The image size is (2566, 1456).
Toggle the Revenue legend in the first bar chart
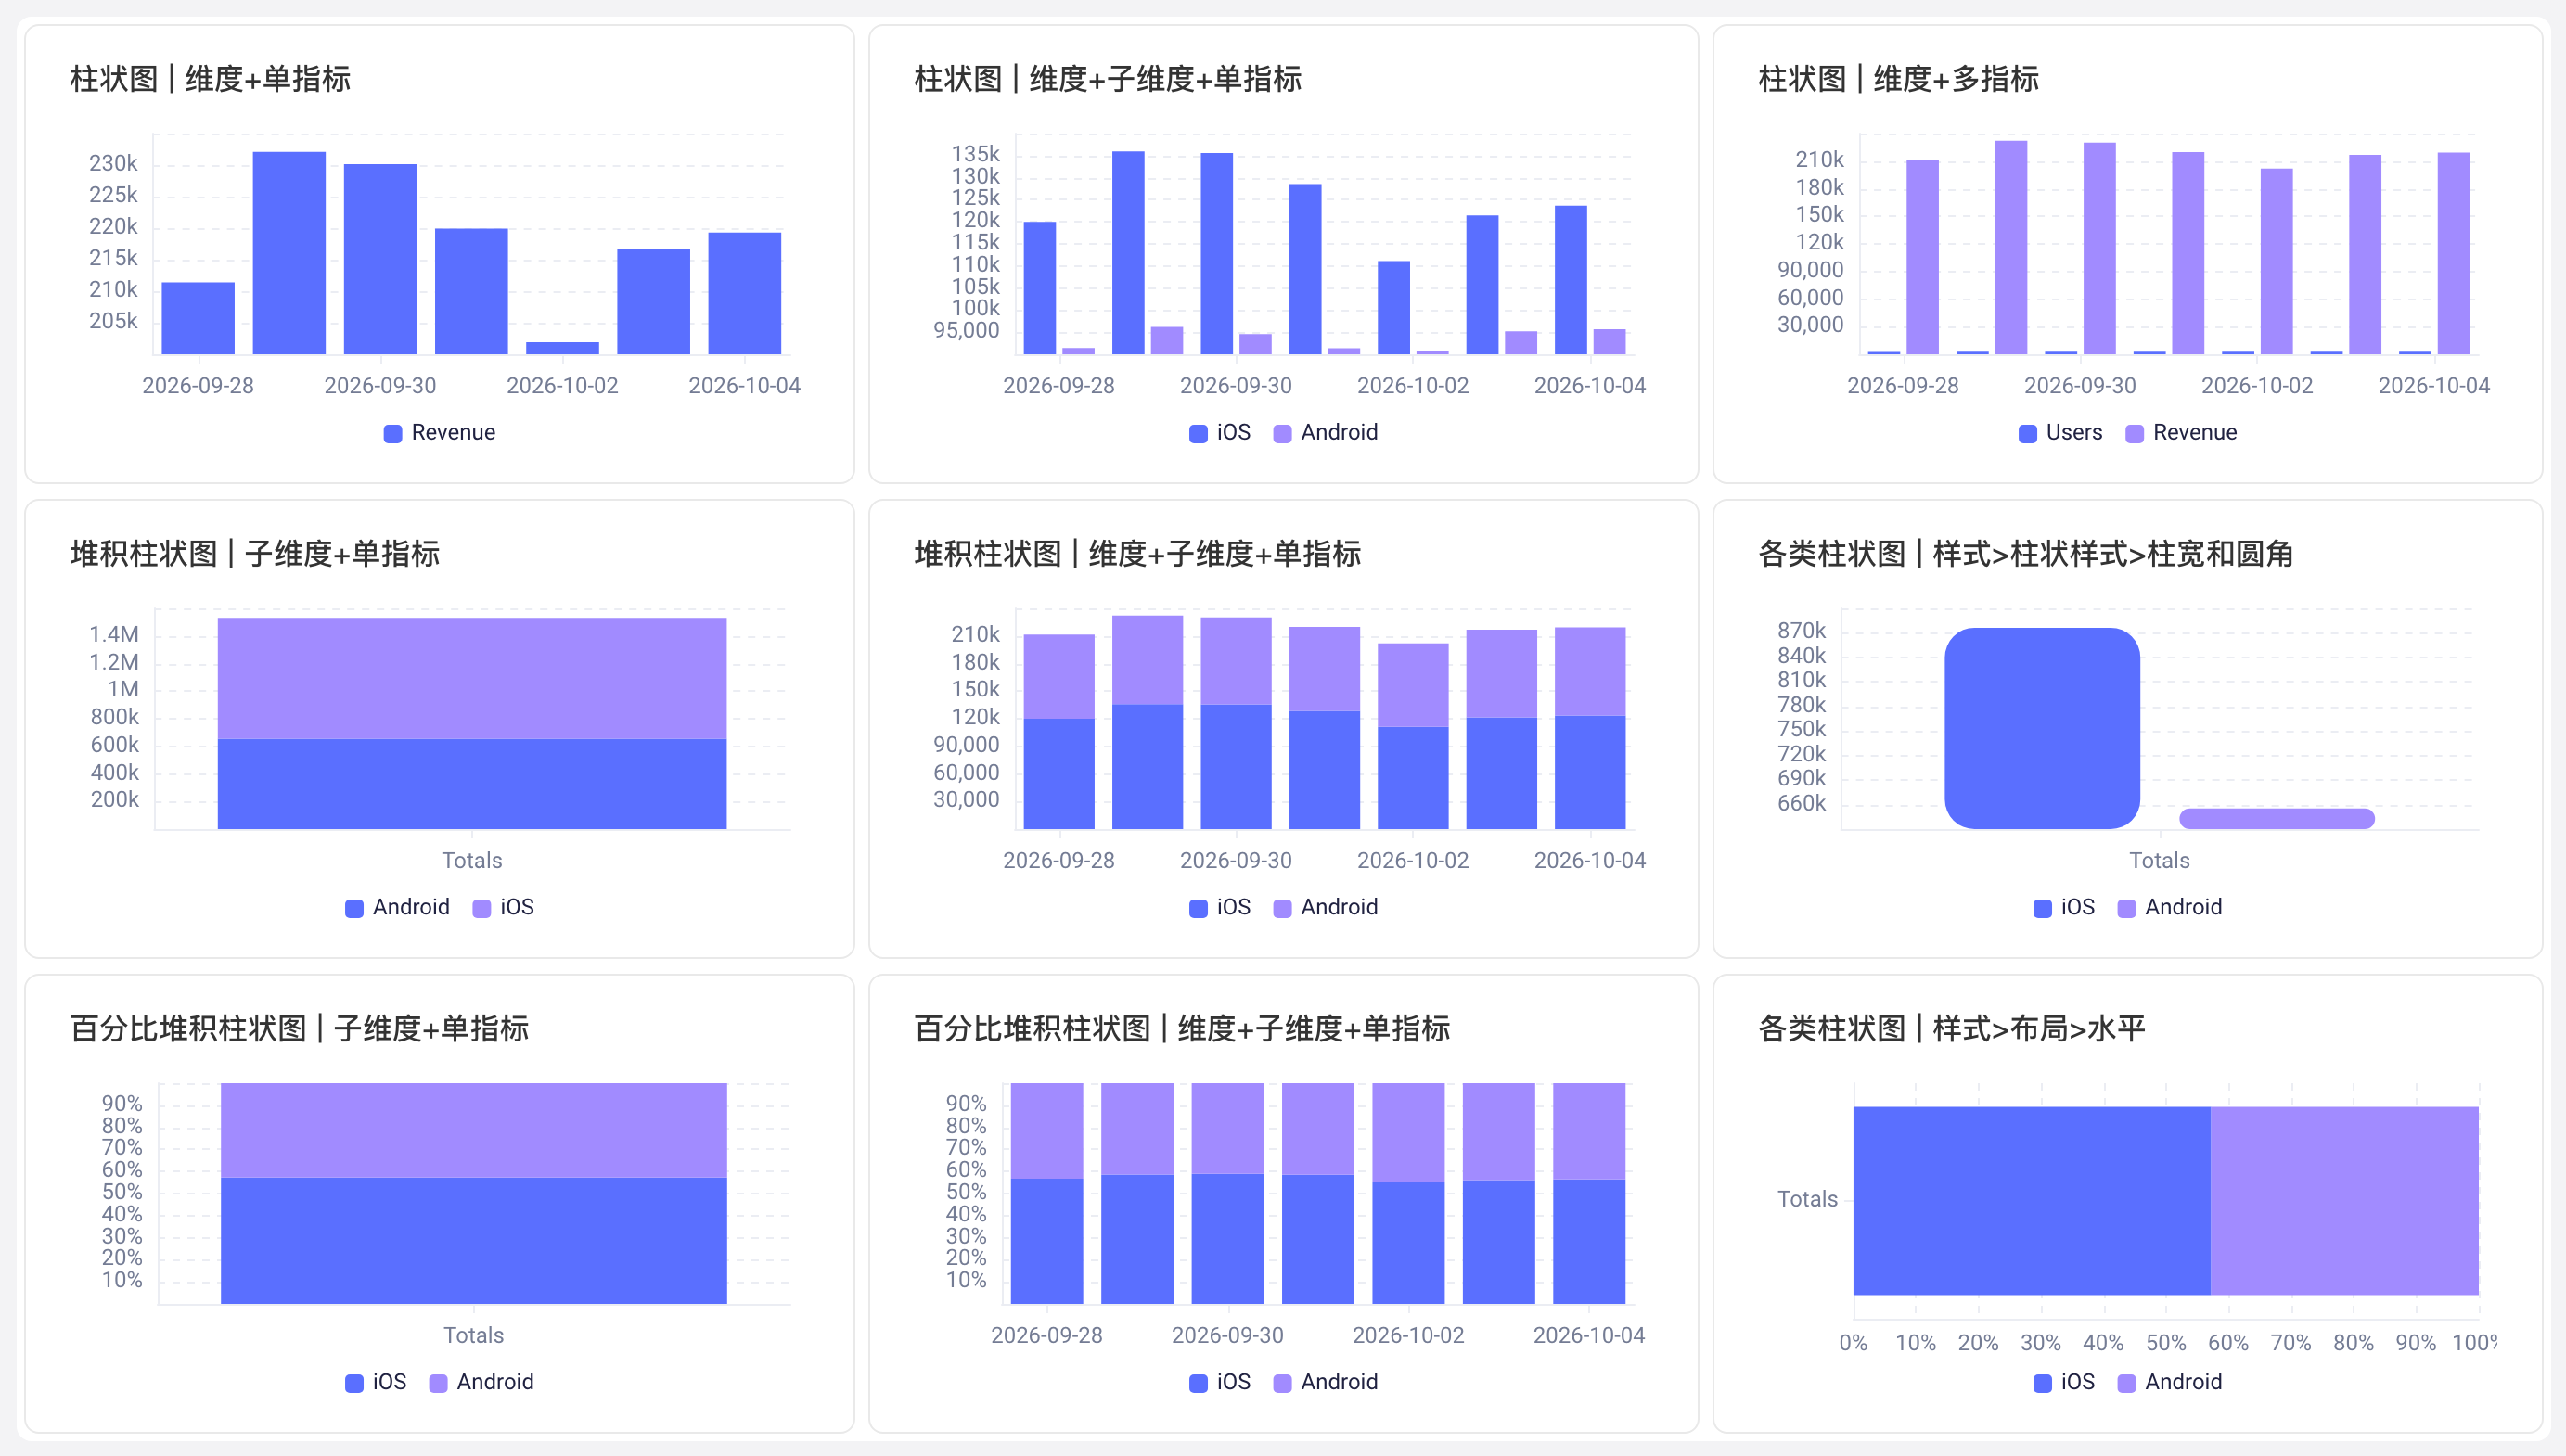[440, 432]
